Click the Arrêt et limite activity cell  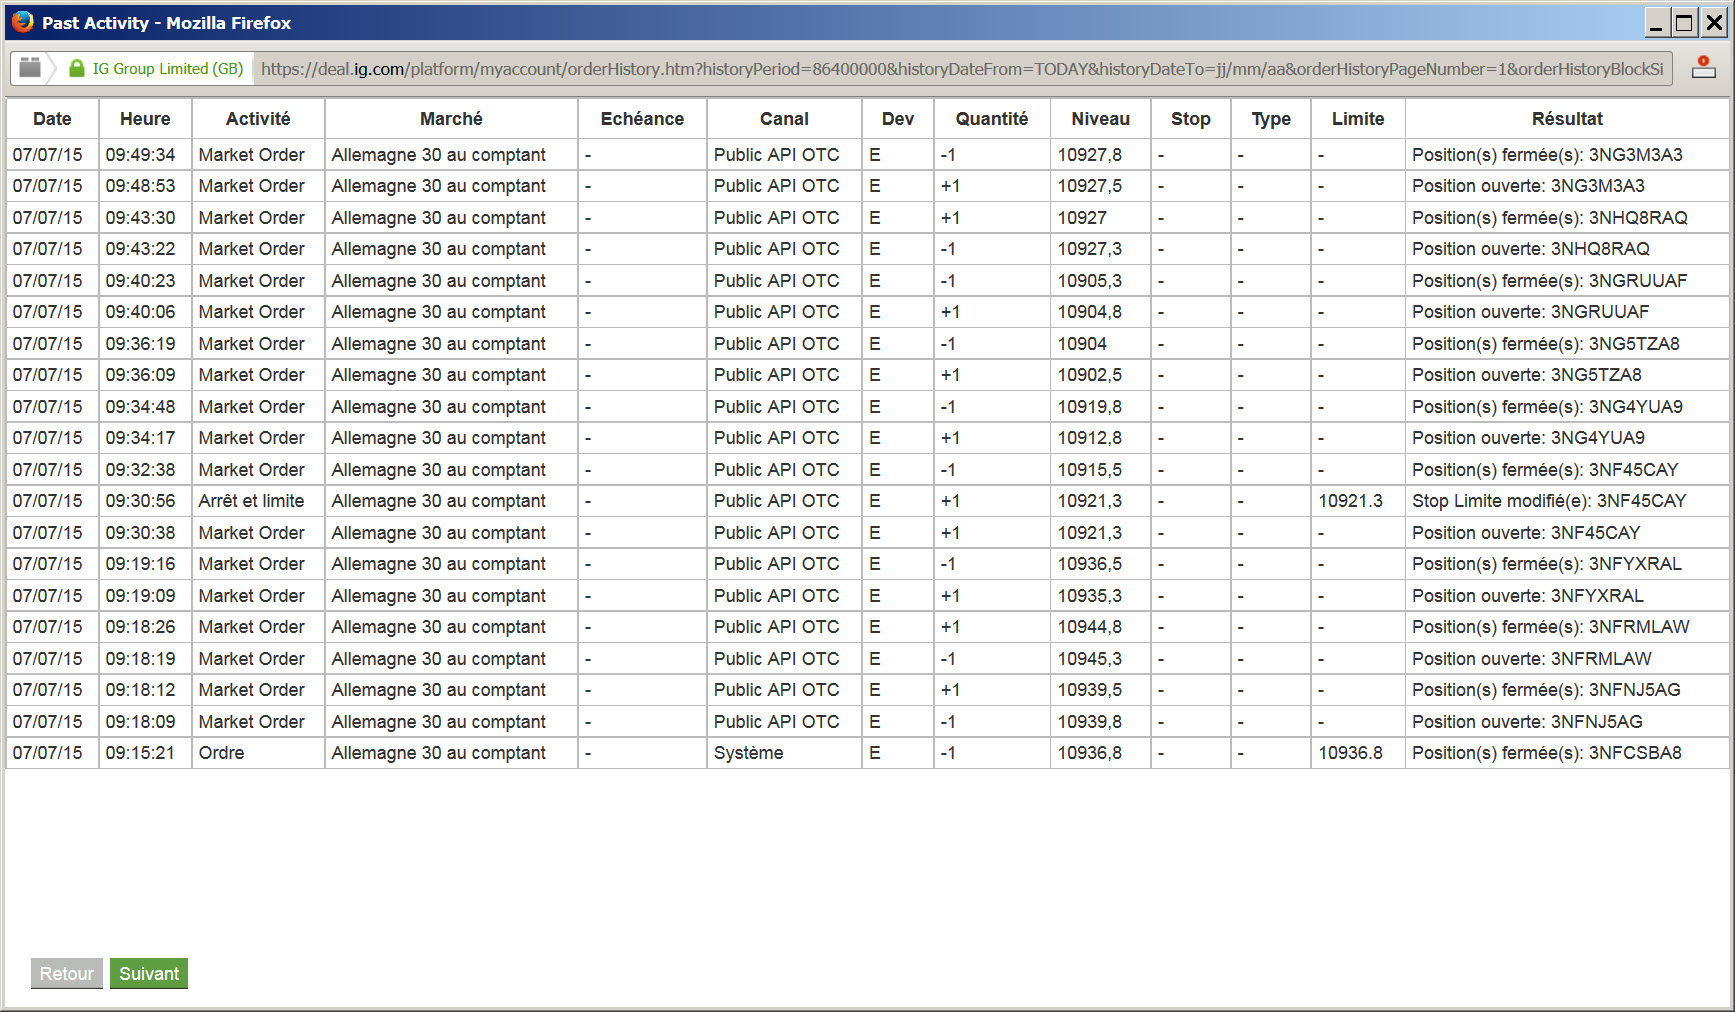pos(252,501)
